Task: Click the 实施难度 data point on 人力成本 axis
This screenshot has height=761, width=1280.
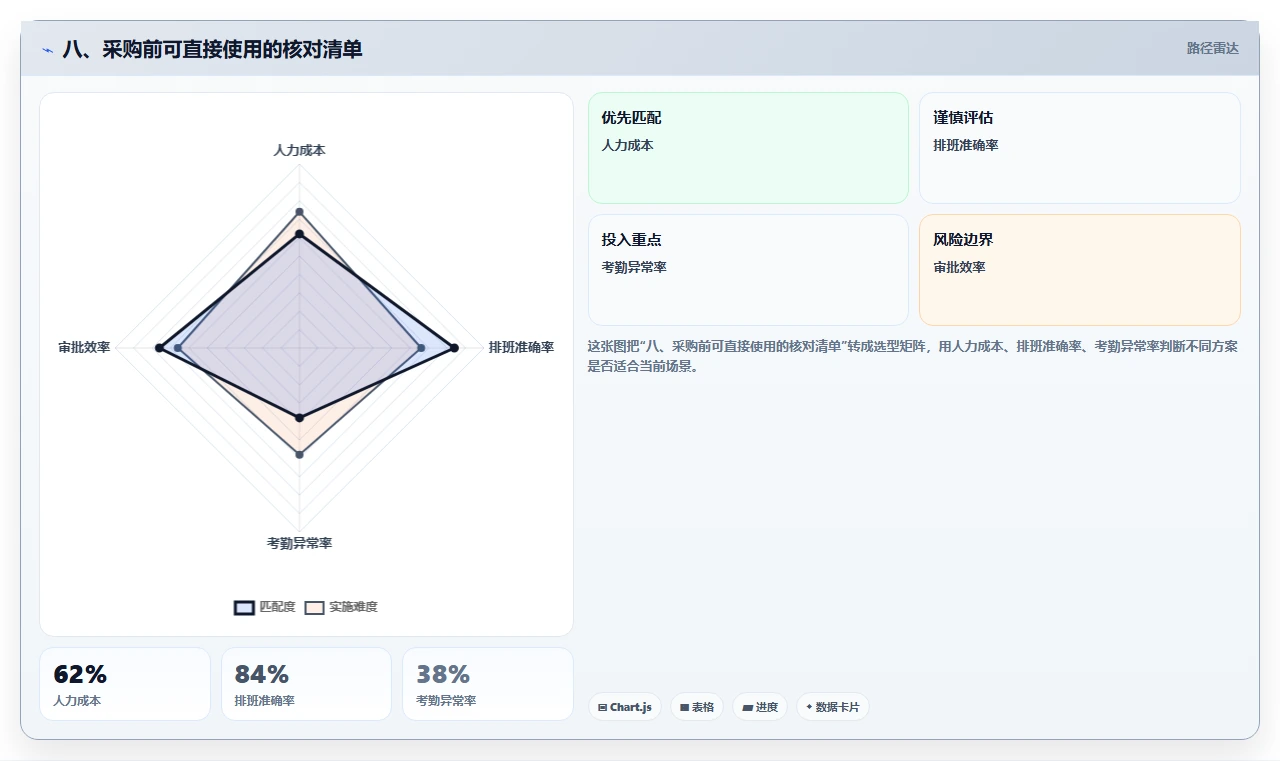Action: pyautogui.click(x=299, y=212)
